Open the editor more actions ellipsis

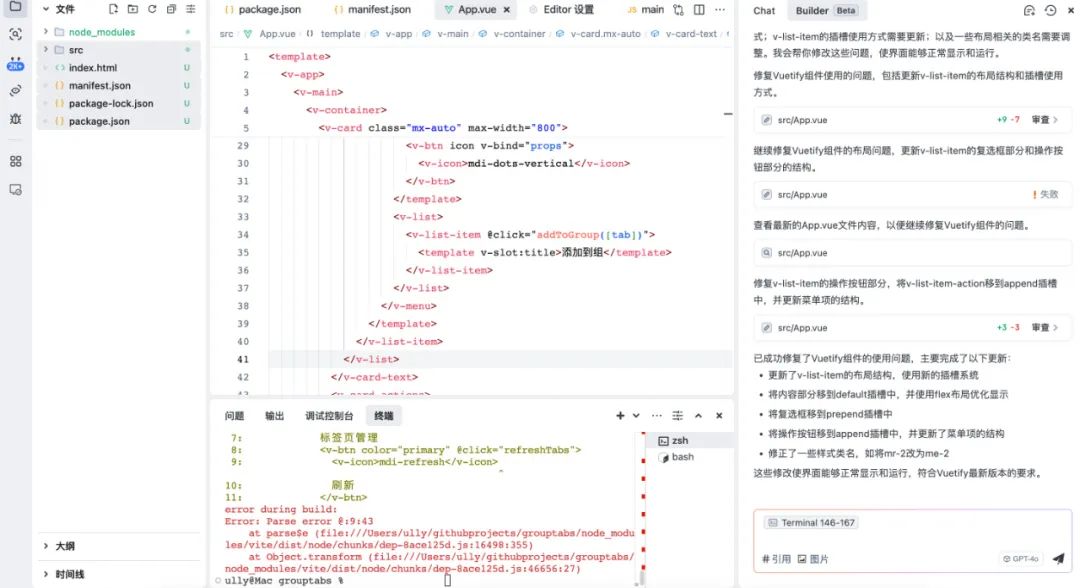[720, 10]
